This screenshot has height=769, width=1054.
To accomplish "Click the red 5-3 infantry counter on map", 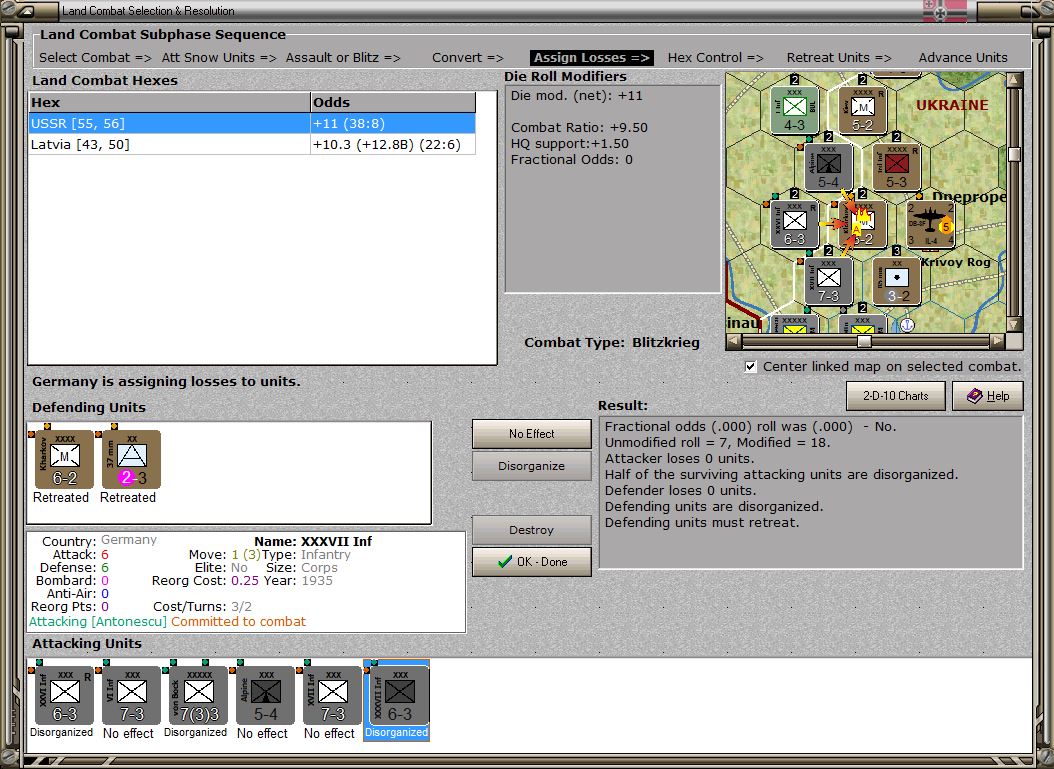I will point(896,167).
